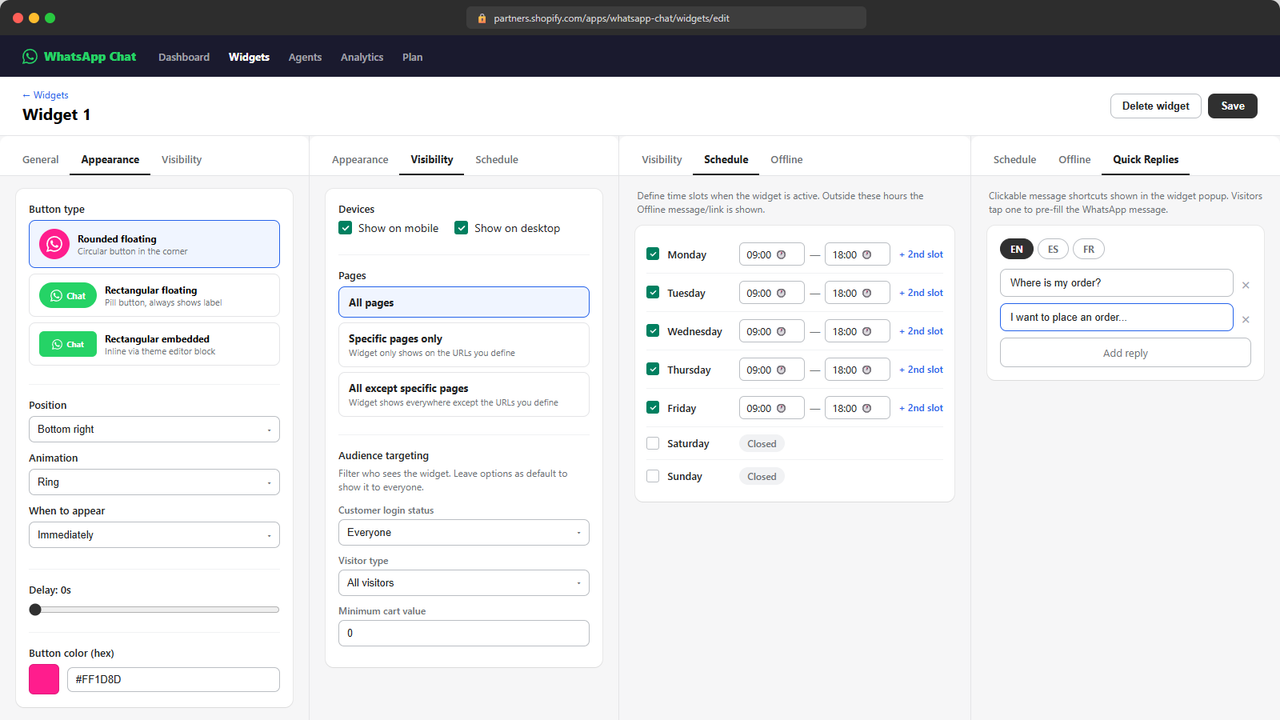Click the Delay slider handle

[35, 609]
